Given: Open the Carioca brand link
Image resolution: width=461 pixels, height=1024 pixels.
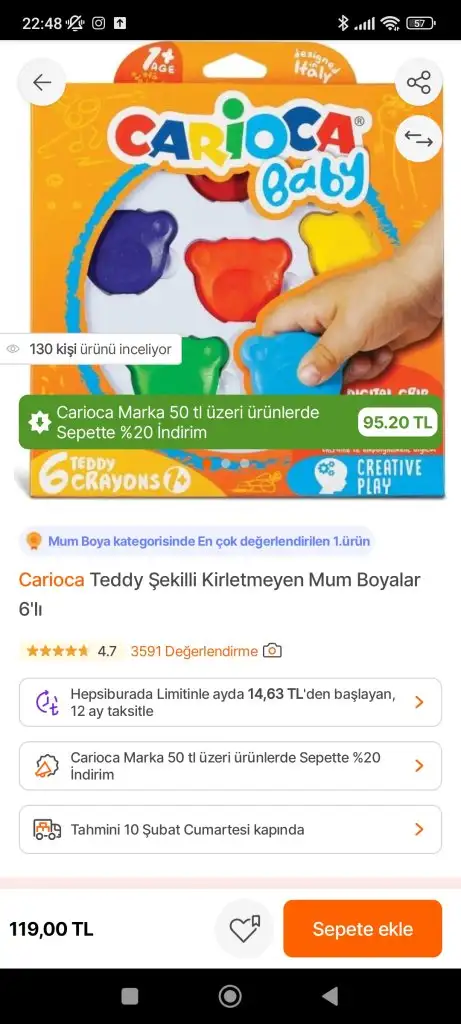Looking at the screenshot, I should pos(51,579).
